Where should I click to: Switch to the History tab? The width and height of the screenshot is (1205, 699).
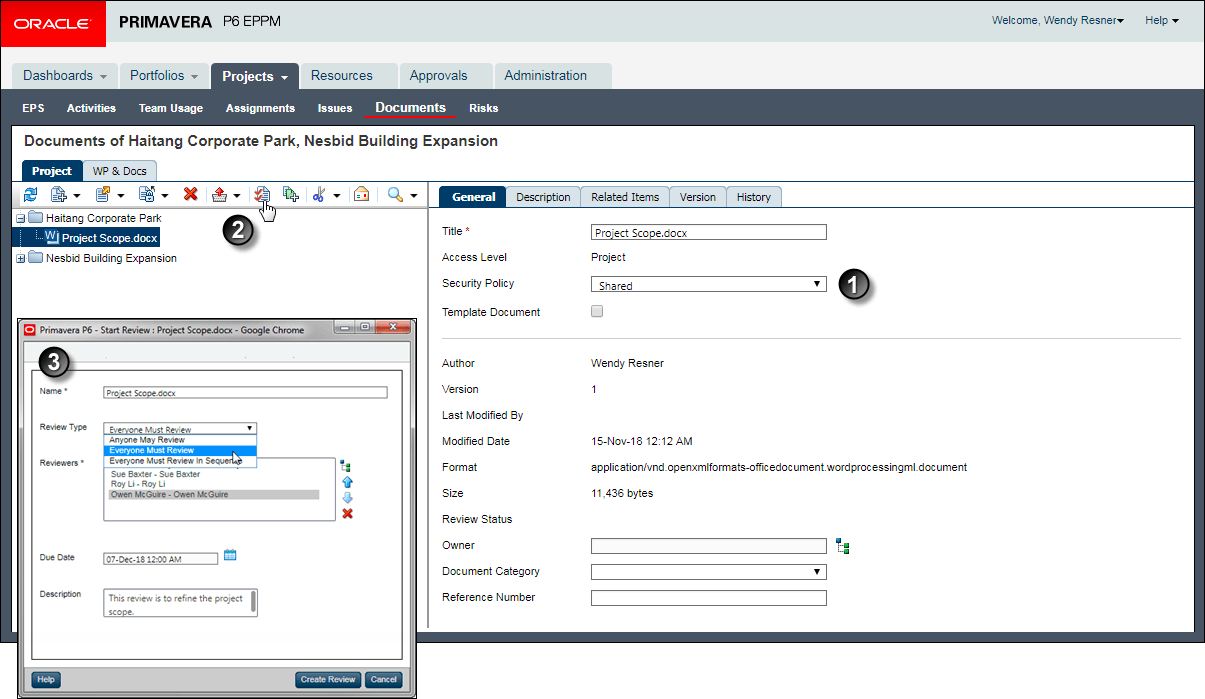pyautogui.click(x=754, y=197)
